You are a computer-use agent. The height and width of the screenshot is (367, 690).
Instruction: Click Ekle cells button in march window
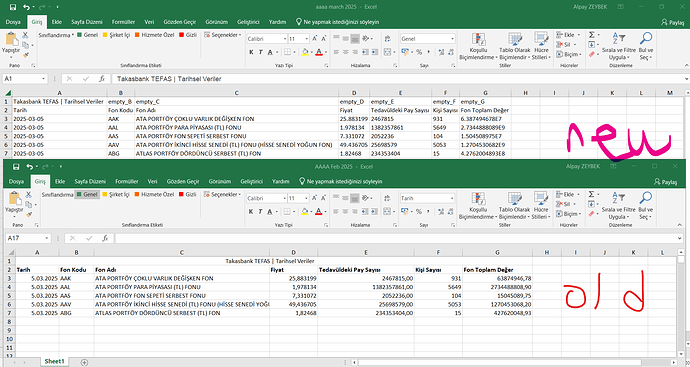568,35
